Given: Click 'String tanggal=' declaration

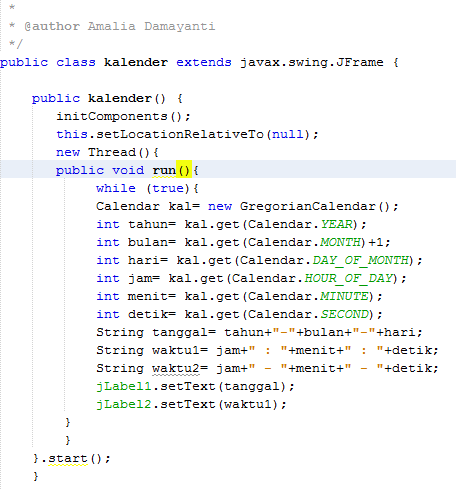Looking at the screenshot, I should point(156,333).
